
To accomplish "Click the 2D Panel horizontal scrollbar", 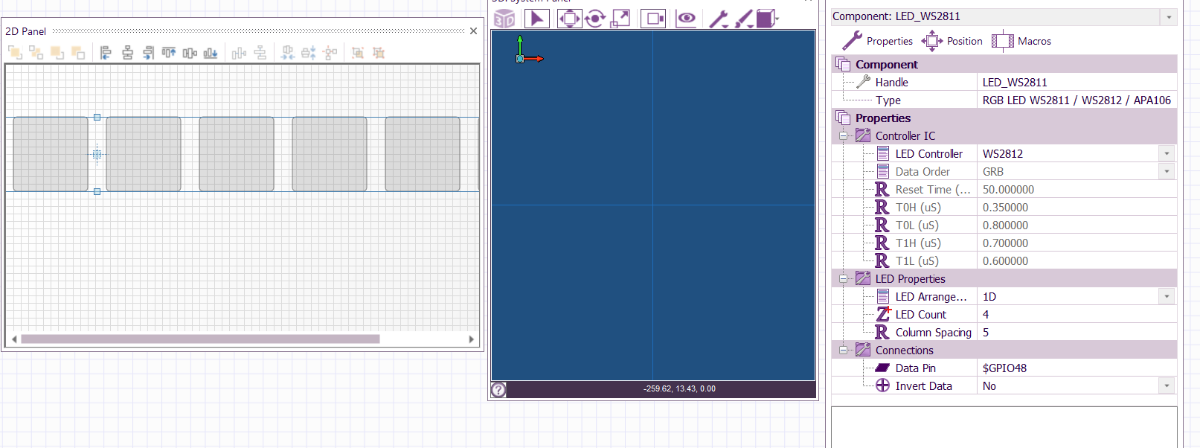I will pyautogui.click(x=200, y=339).
